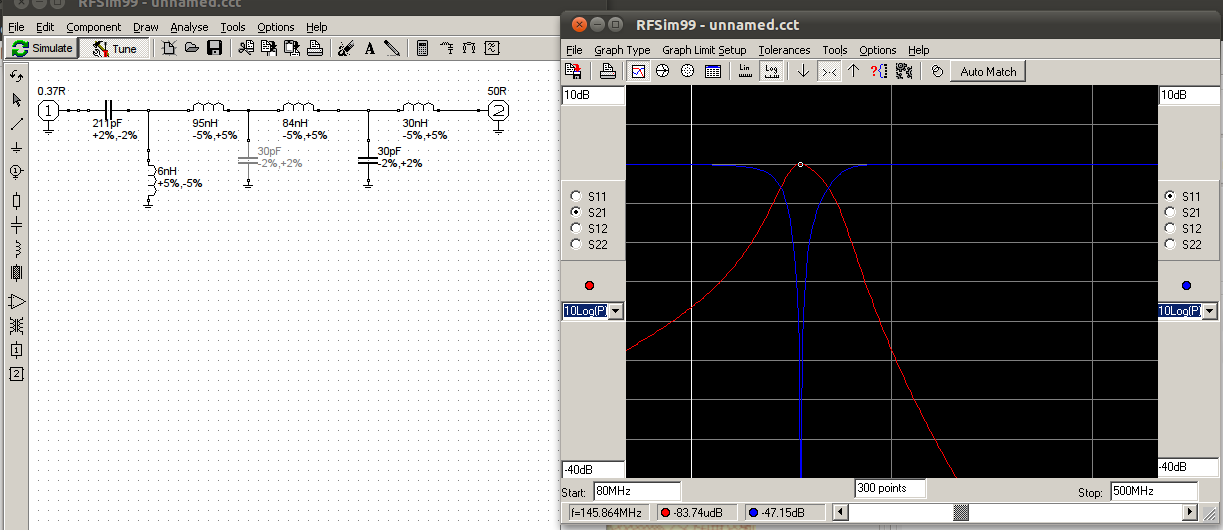Select Port 1 symbol in schematic
This screenshot has width=1223, height=530.
pyautogui.click(x=47, y=111)
